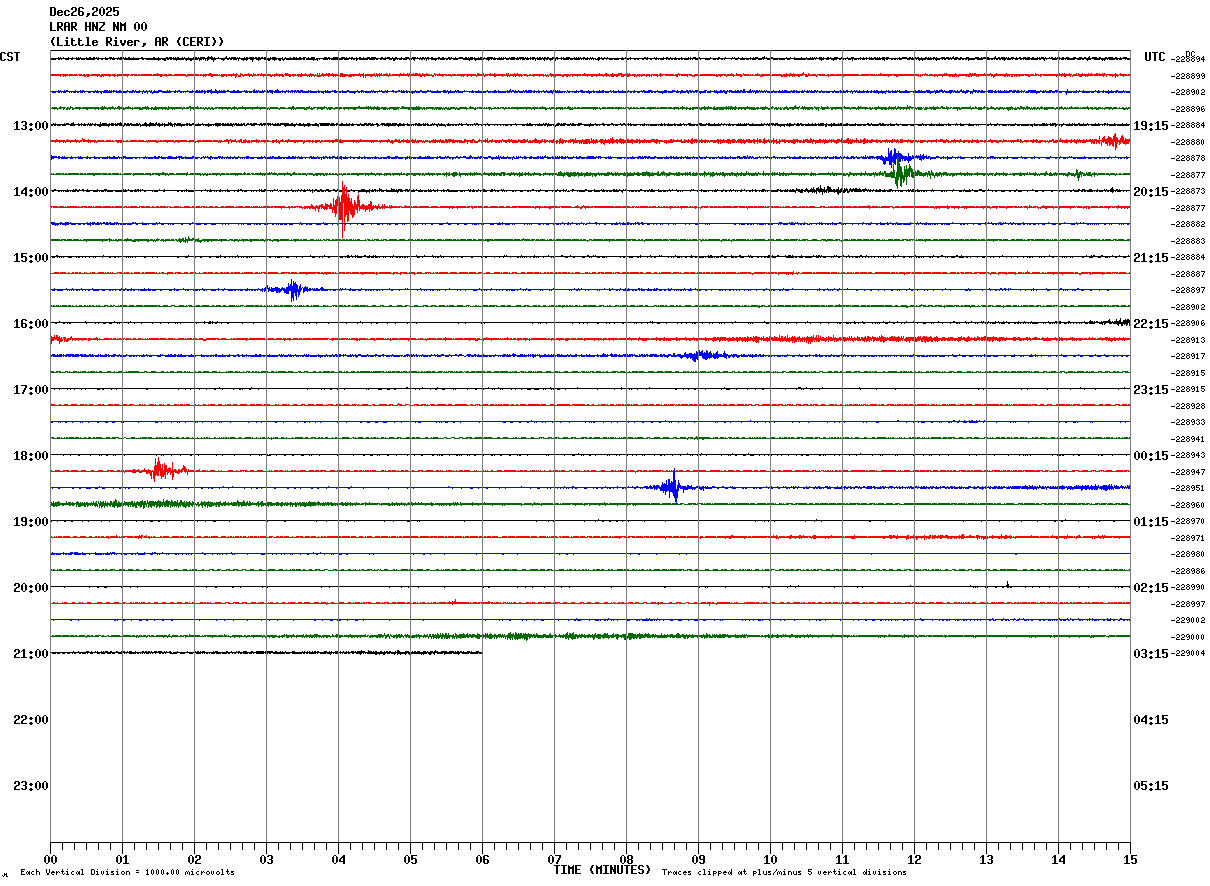
Task: Click the UTC timezone label
Action: point(1155,57)
